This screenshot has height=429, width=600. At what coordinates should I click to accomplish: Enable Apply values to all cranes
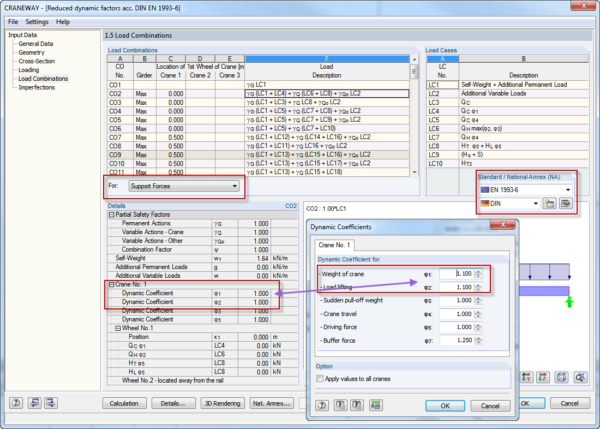tap(319, 380)
